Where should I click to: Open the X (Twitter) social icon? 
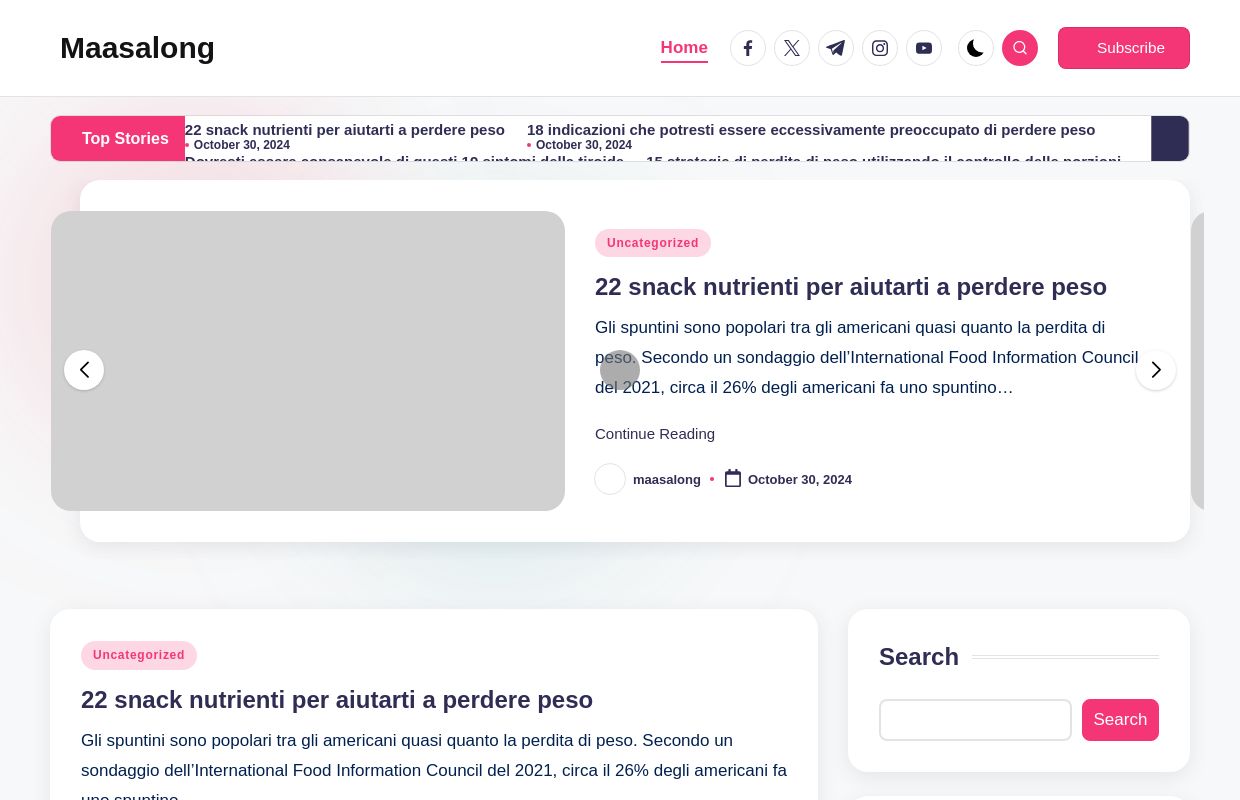(x=792, y=48)
